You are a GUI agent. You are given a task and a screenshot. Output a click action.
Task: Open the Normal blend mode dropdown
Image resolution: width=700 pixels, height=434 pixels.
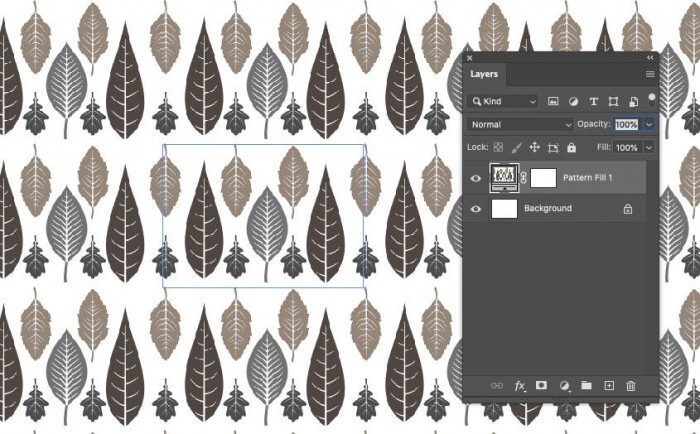(x=521, y=124)
